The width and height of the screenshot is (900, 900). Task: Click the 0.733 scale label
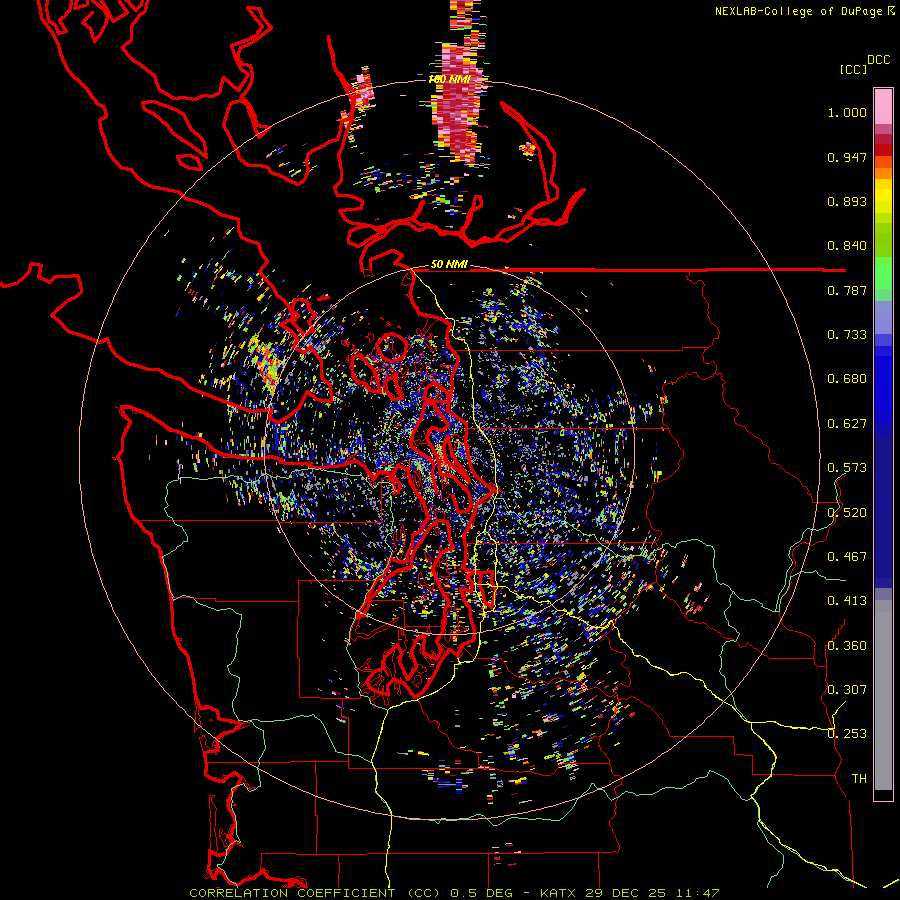click(x=847, y=335)
